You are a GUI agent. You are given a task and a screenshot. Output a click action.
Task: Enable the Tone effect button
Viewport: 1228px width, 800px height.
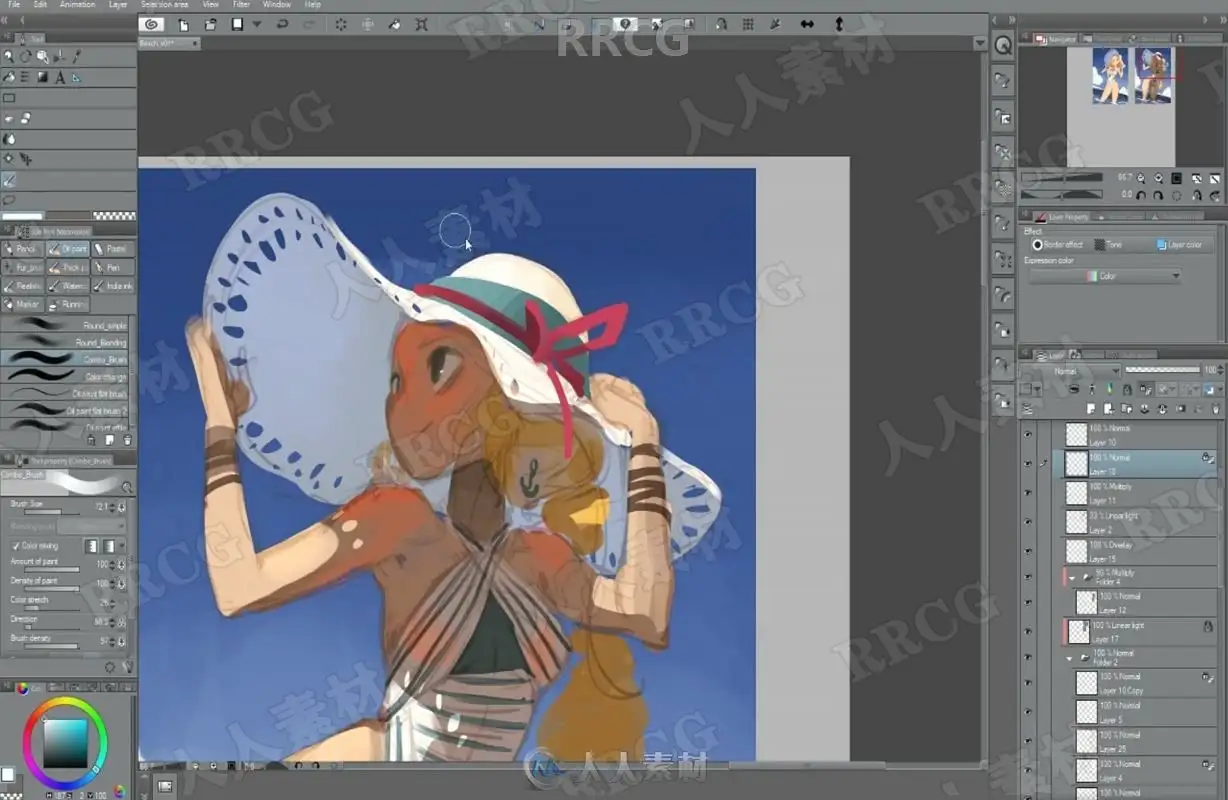pos(1108,244)
